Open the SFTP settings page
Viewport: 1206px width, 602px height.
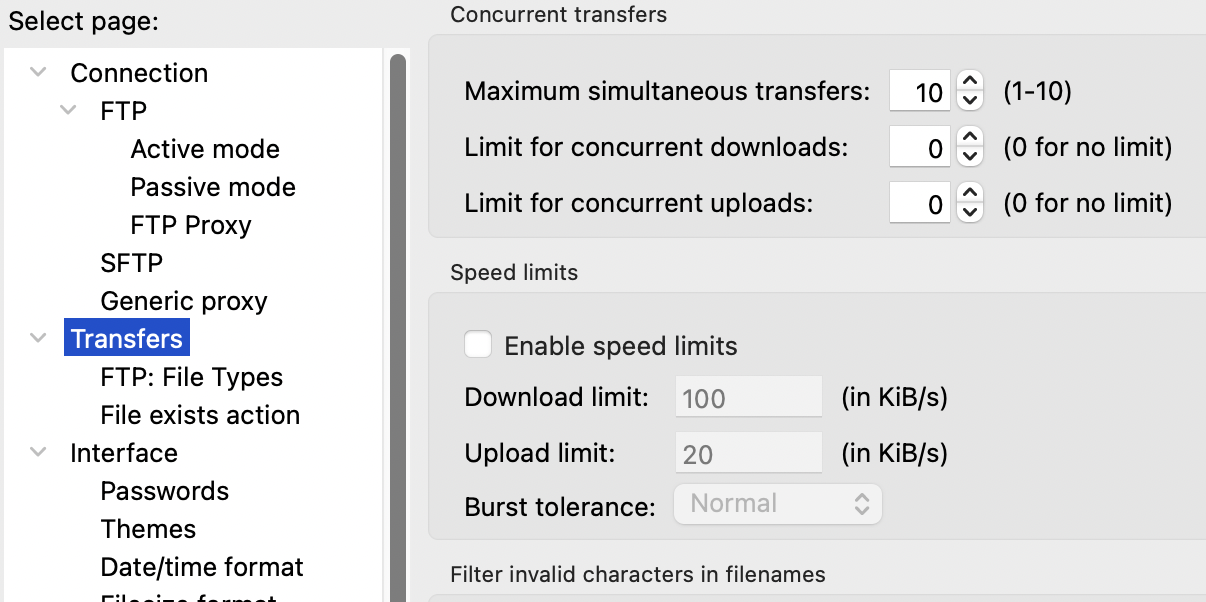pos(129,262)
